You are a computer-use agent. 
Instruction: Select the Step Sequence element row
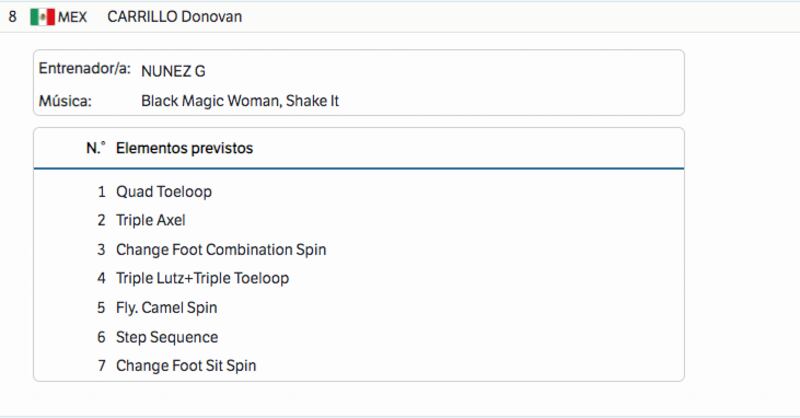point(359,337)
